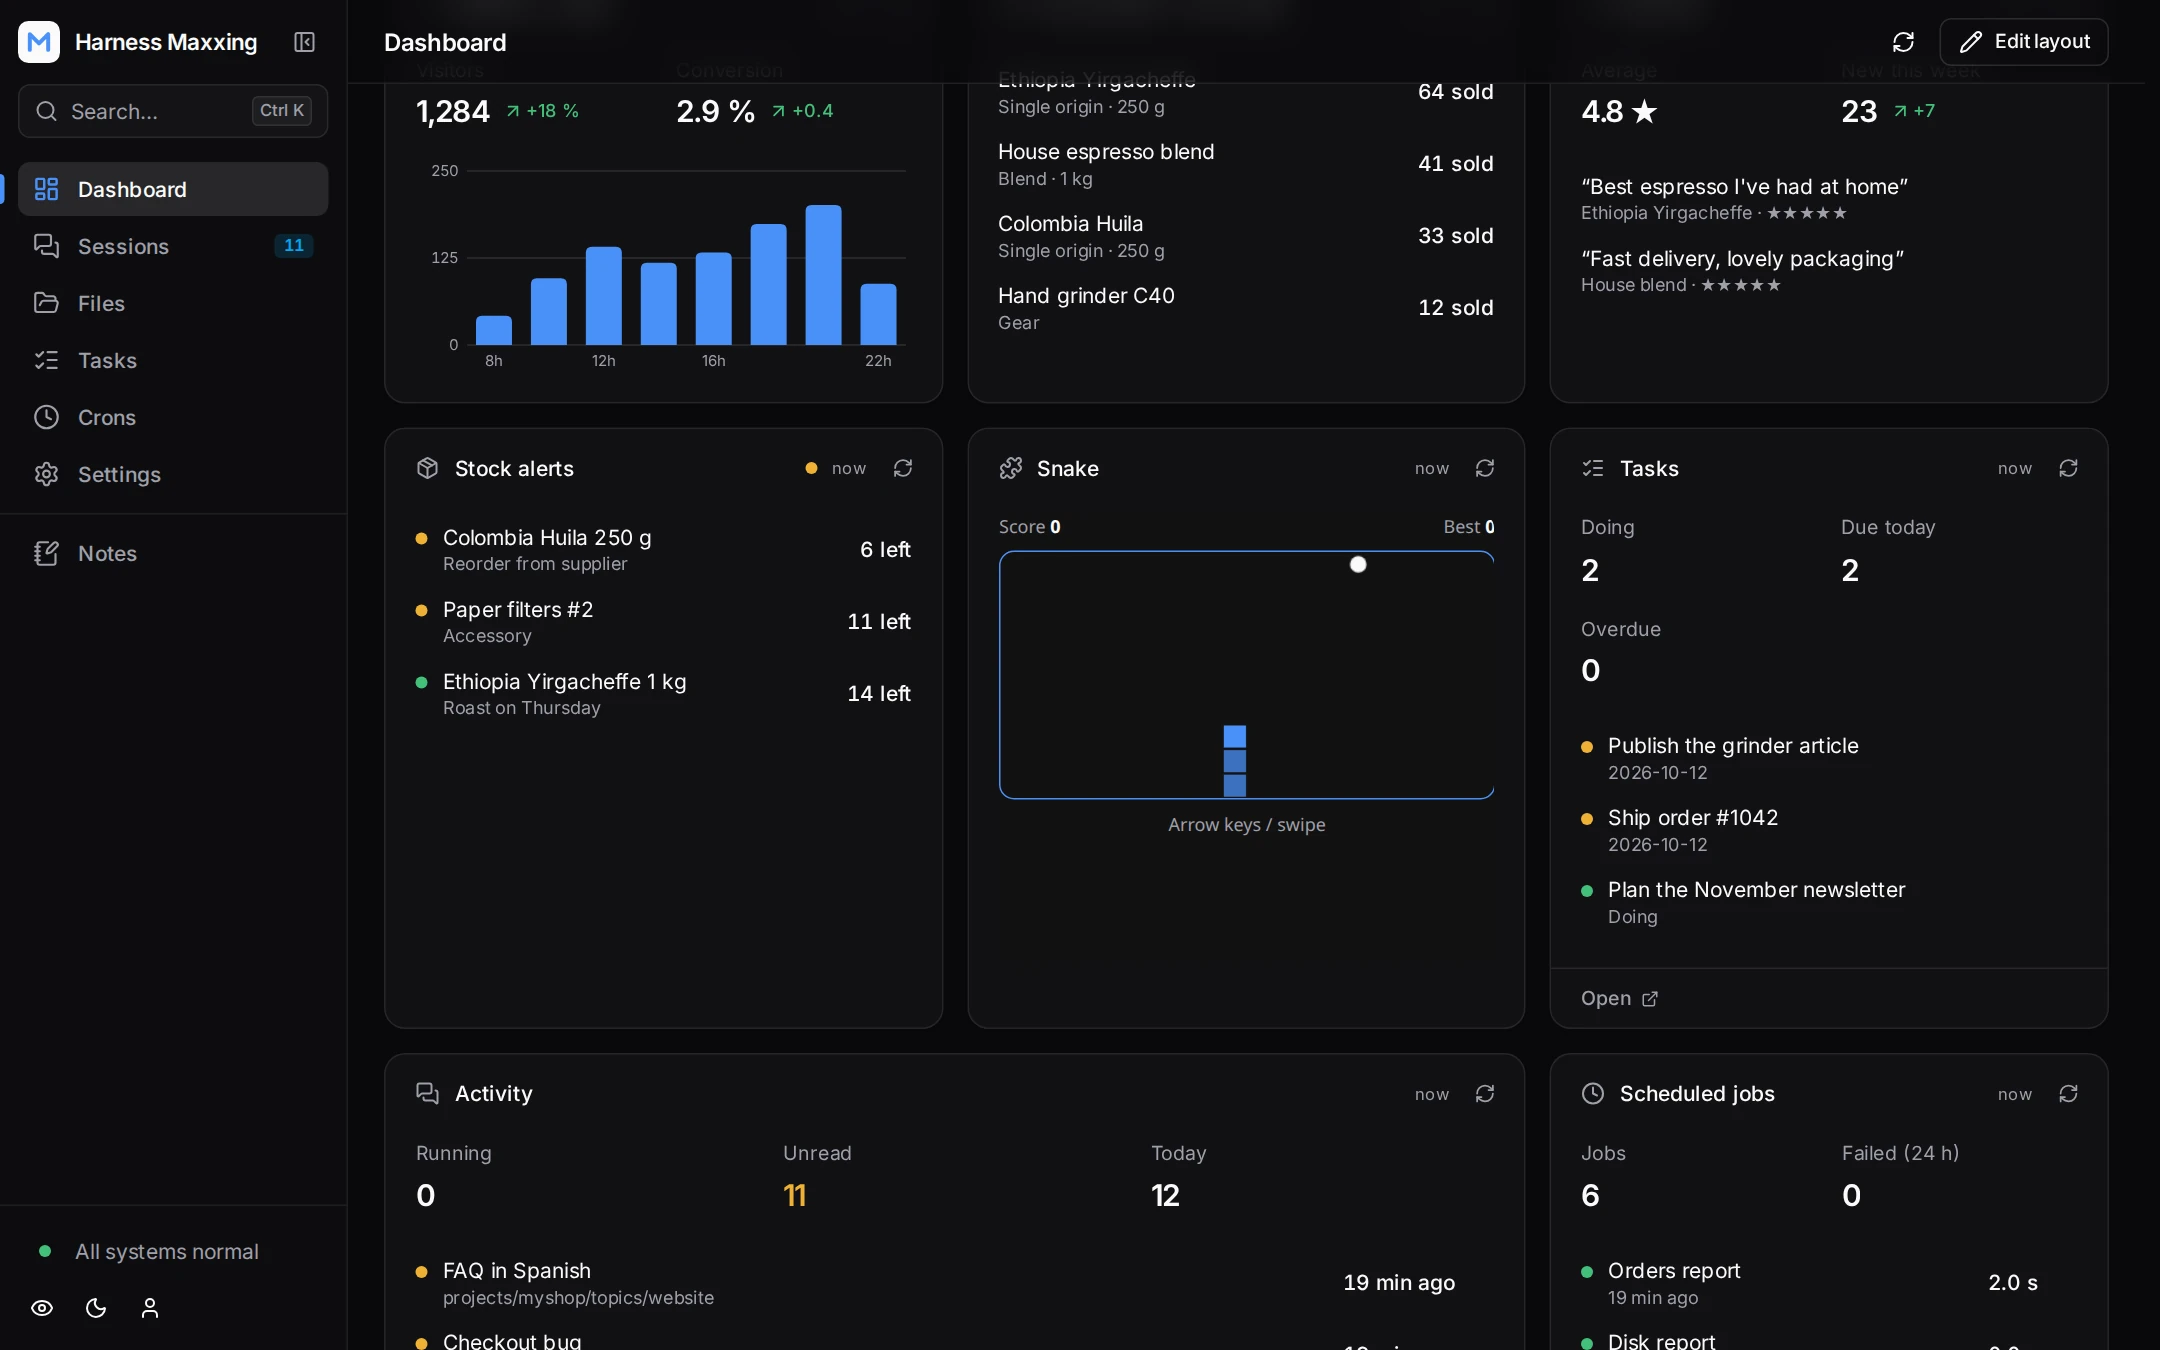The width and height of the screenshot is (2160, 1350).
Task: Click the House espresso blend product row
Action: pos(1246,164)
